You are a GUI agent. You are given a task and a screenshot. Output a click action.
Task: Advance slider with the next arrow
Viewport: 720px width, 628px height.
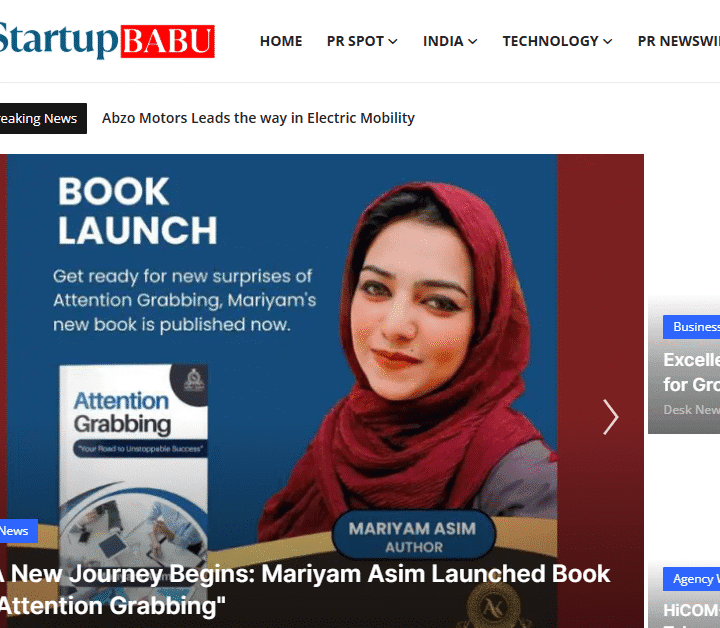pos(610,417)
